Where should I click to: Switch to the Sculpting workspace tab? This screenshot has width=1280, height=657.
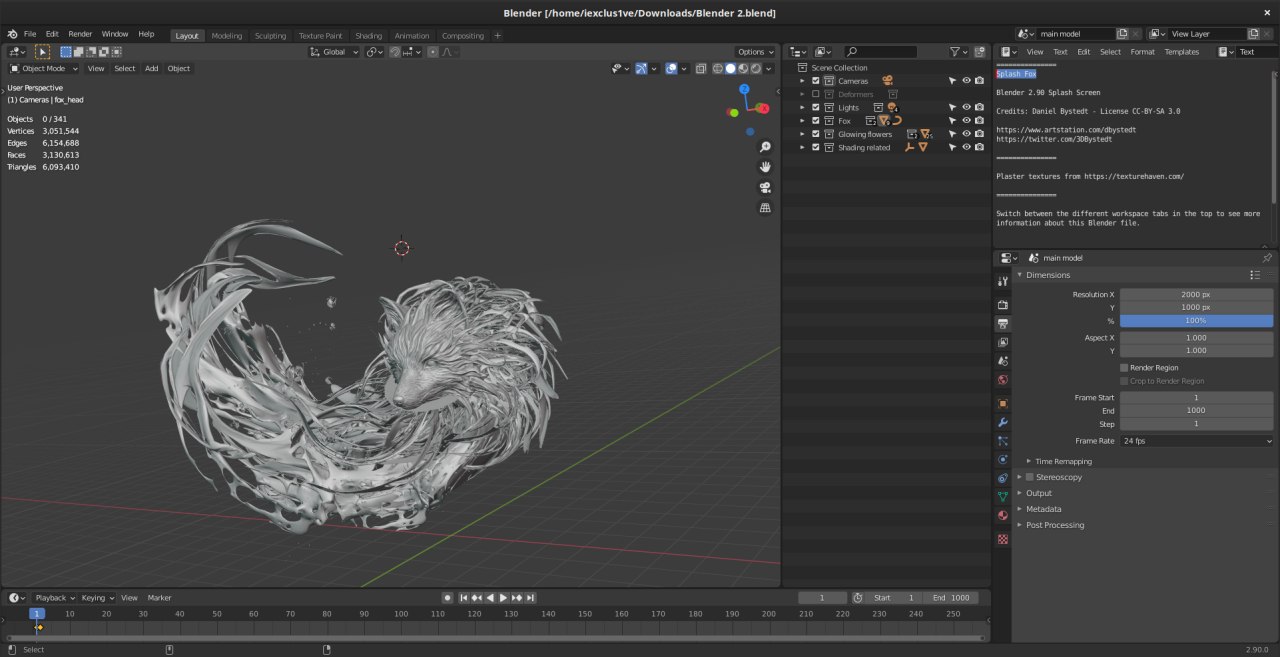pos(270,36)
